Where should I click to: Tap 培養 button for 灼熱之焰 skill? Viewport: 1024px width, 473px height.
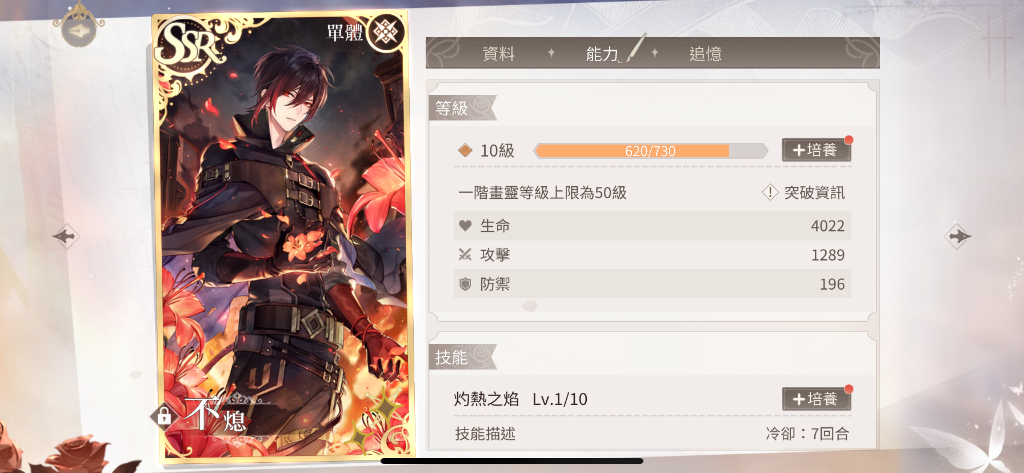click(x=816, y=399)
